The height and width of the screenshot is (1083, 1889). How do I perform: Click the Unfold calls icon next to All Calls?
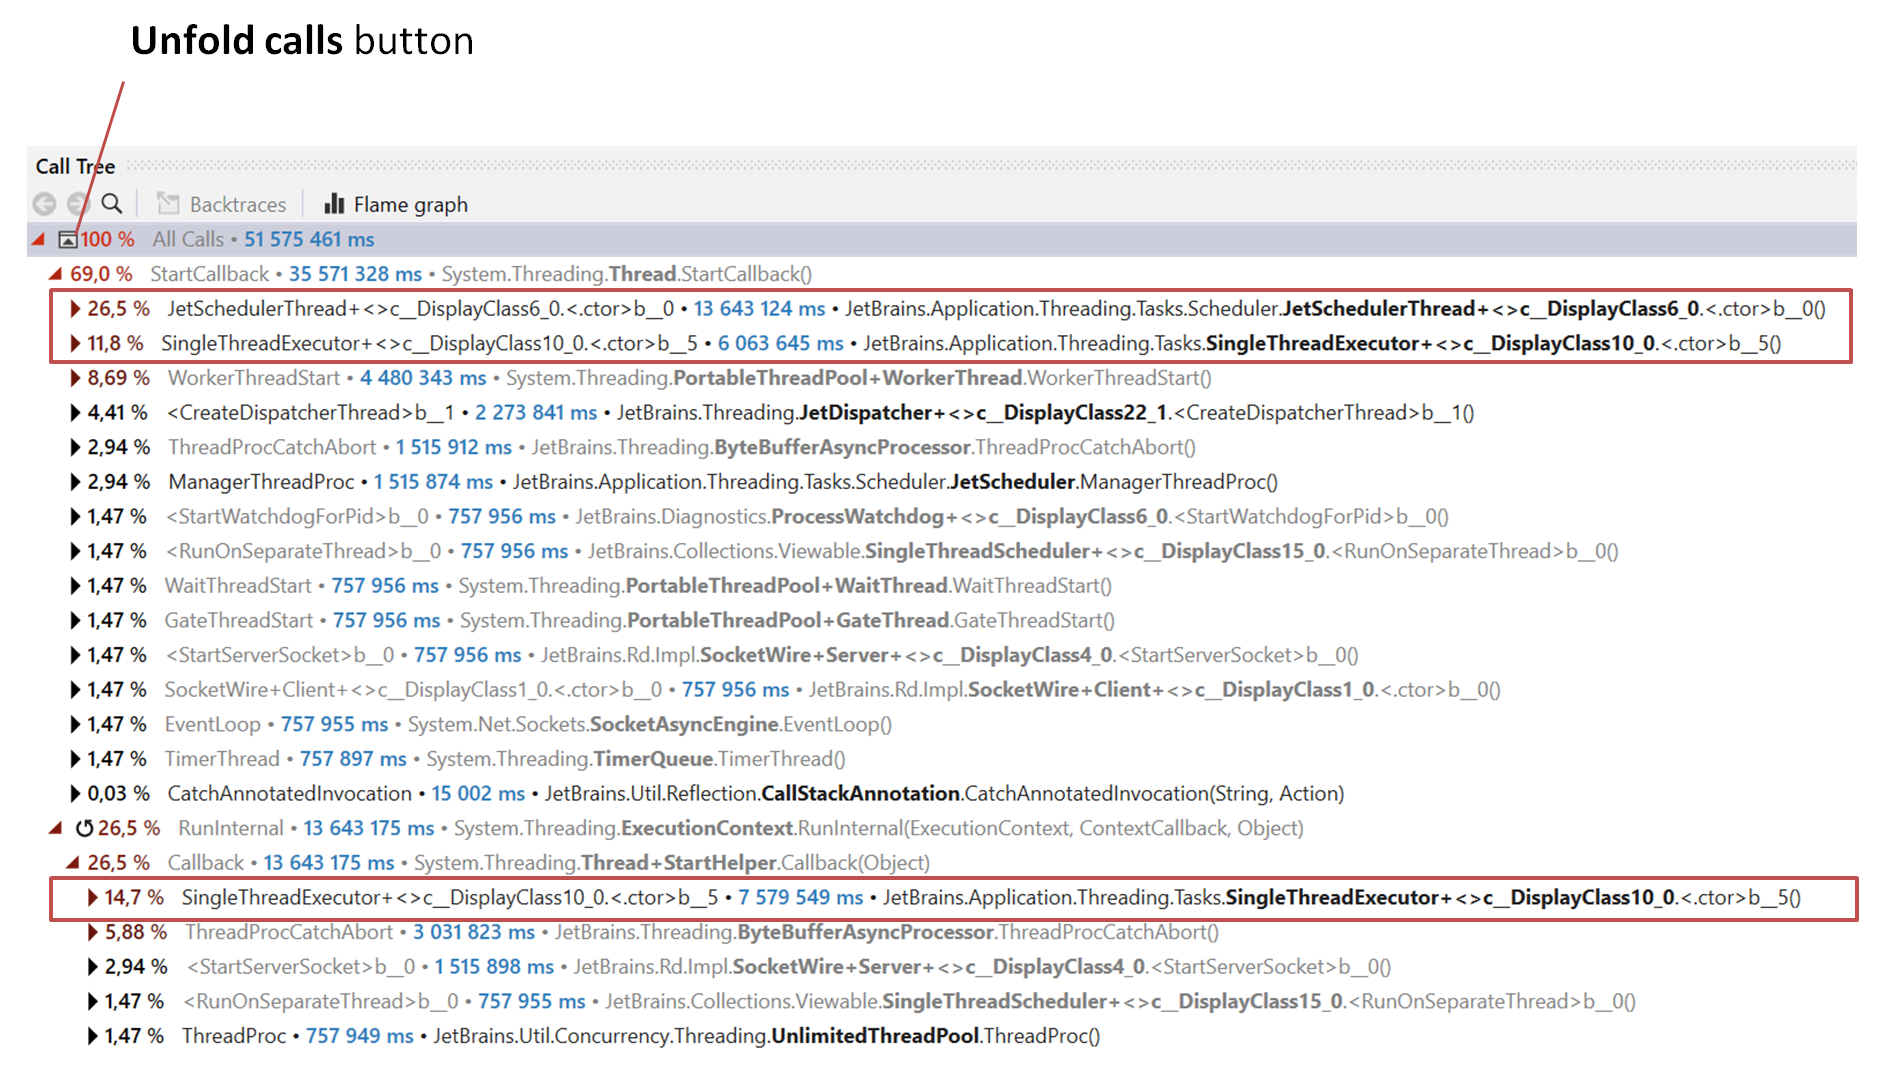click(x=66, y=239)
